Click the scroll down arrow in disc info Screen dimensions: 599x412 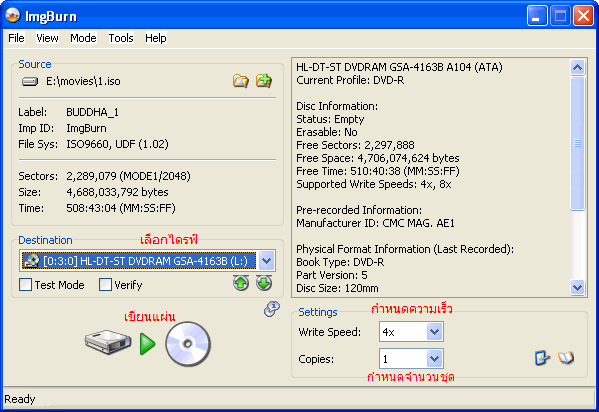click(x=577, y=287)
